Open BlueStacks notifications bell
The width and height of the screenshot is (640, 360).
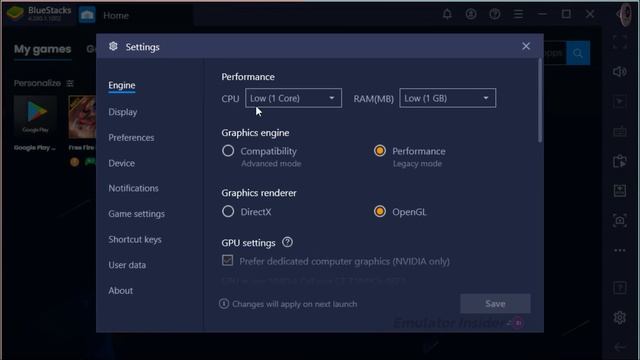[447, 14]
